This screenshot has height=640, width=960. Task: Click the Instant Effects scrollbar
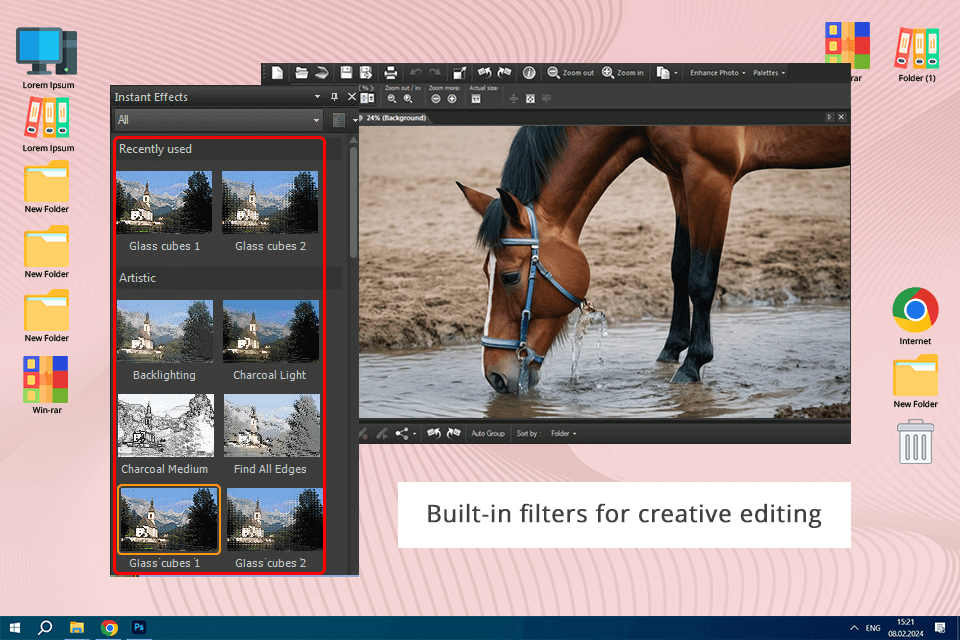(x=353, y=201)
